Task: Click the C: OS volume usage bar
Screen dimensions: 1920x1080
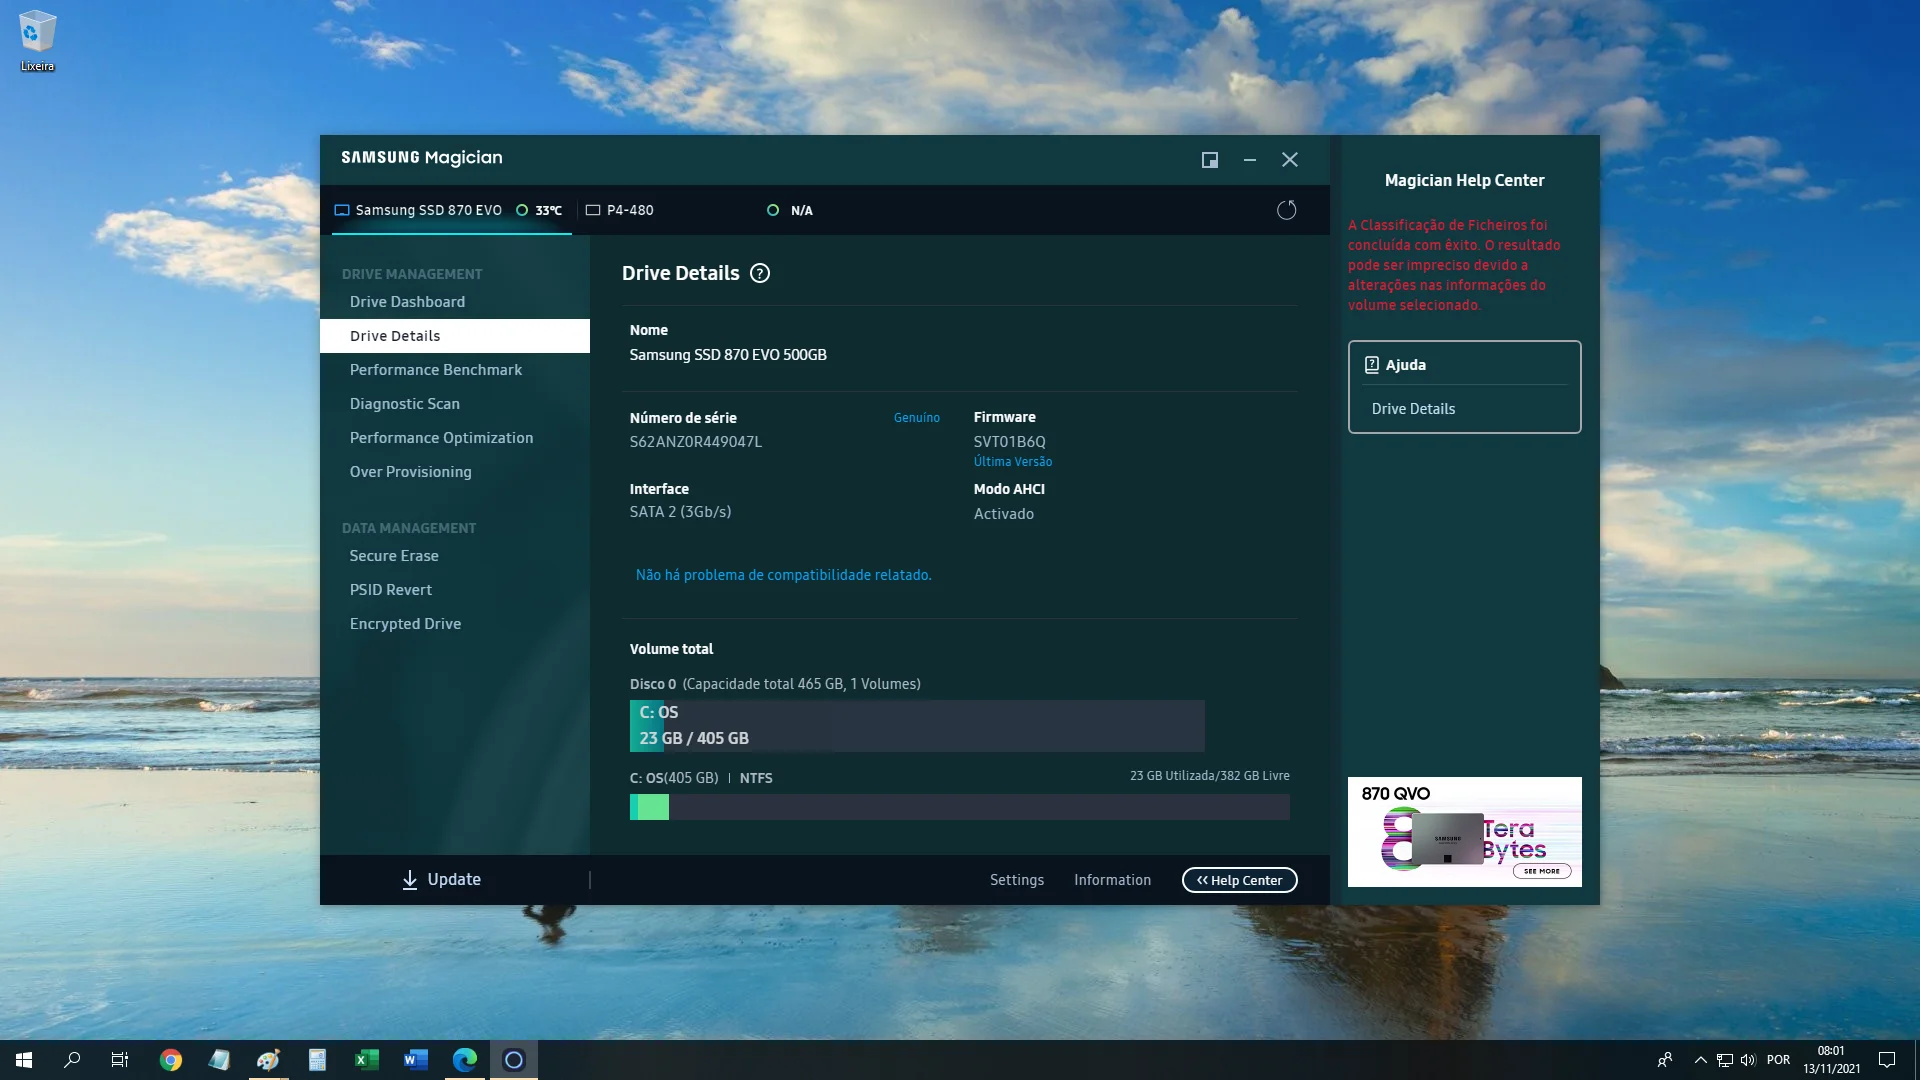Action: point(958,807)
